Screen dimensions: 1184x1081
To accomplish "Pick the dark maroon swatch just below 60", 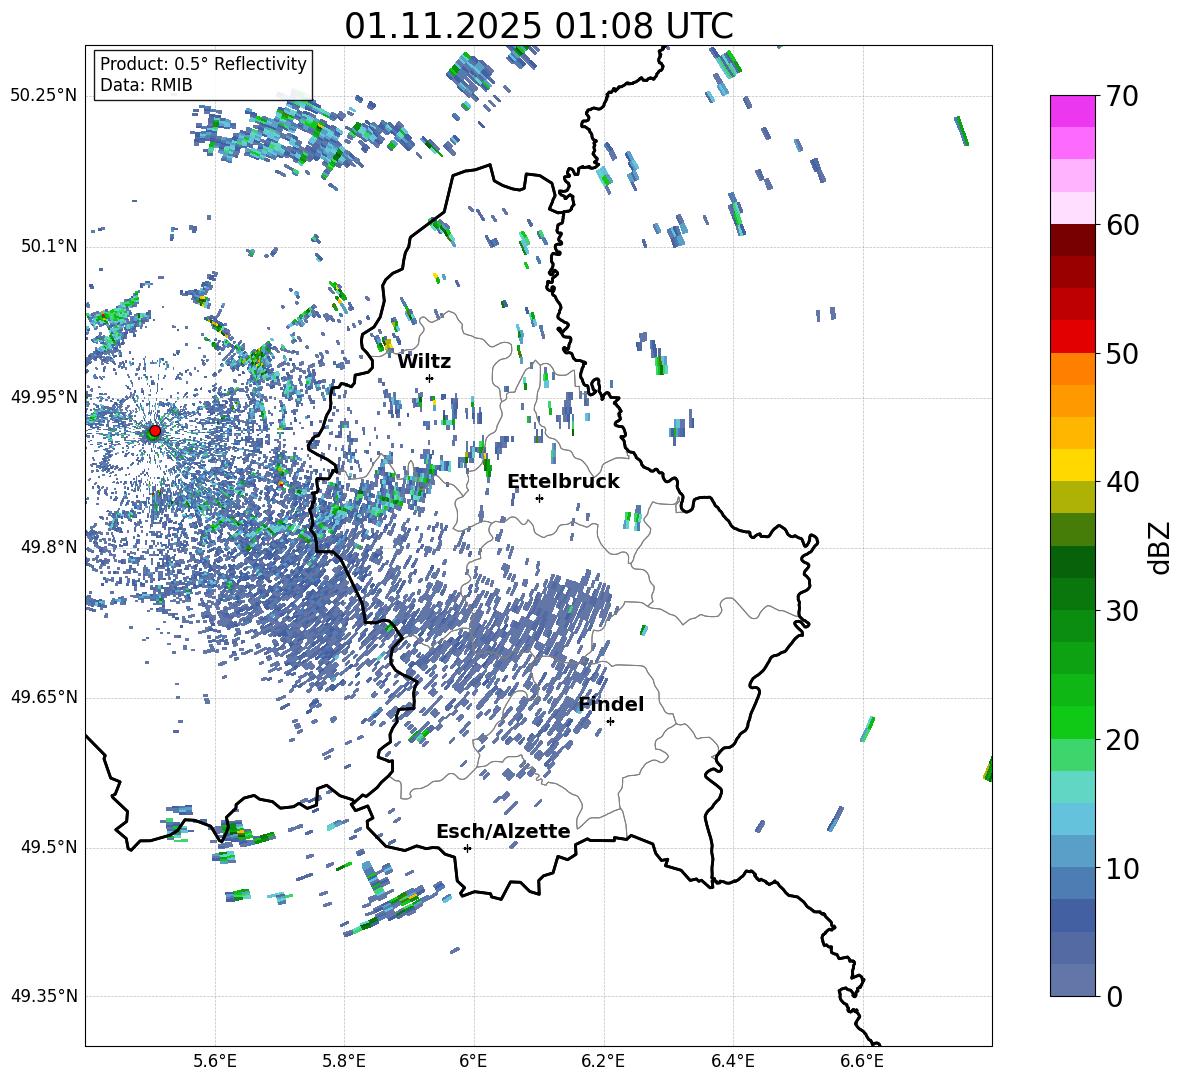I will 1073,239.
